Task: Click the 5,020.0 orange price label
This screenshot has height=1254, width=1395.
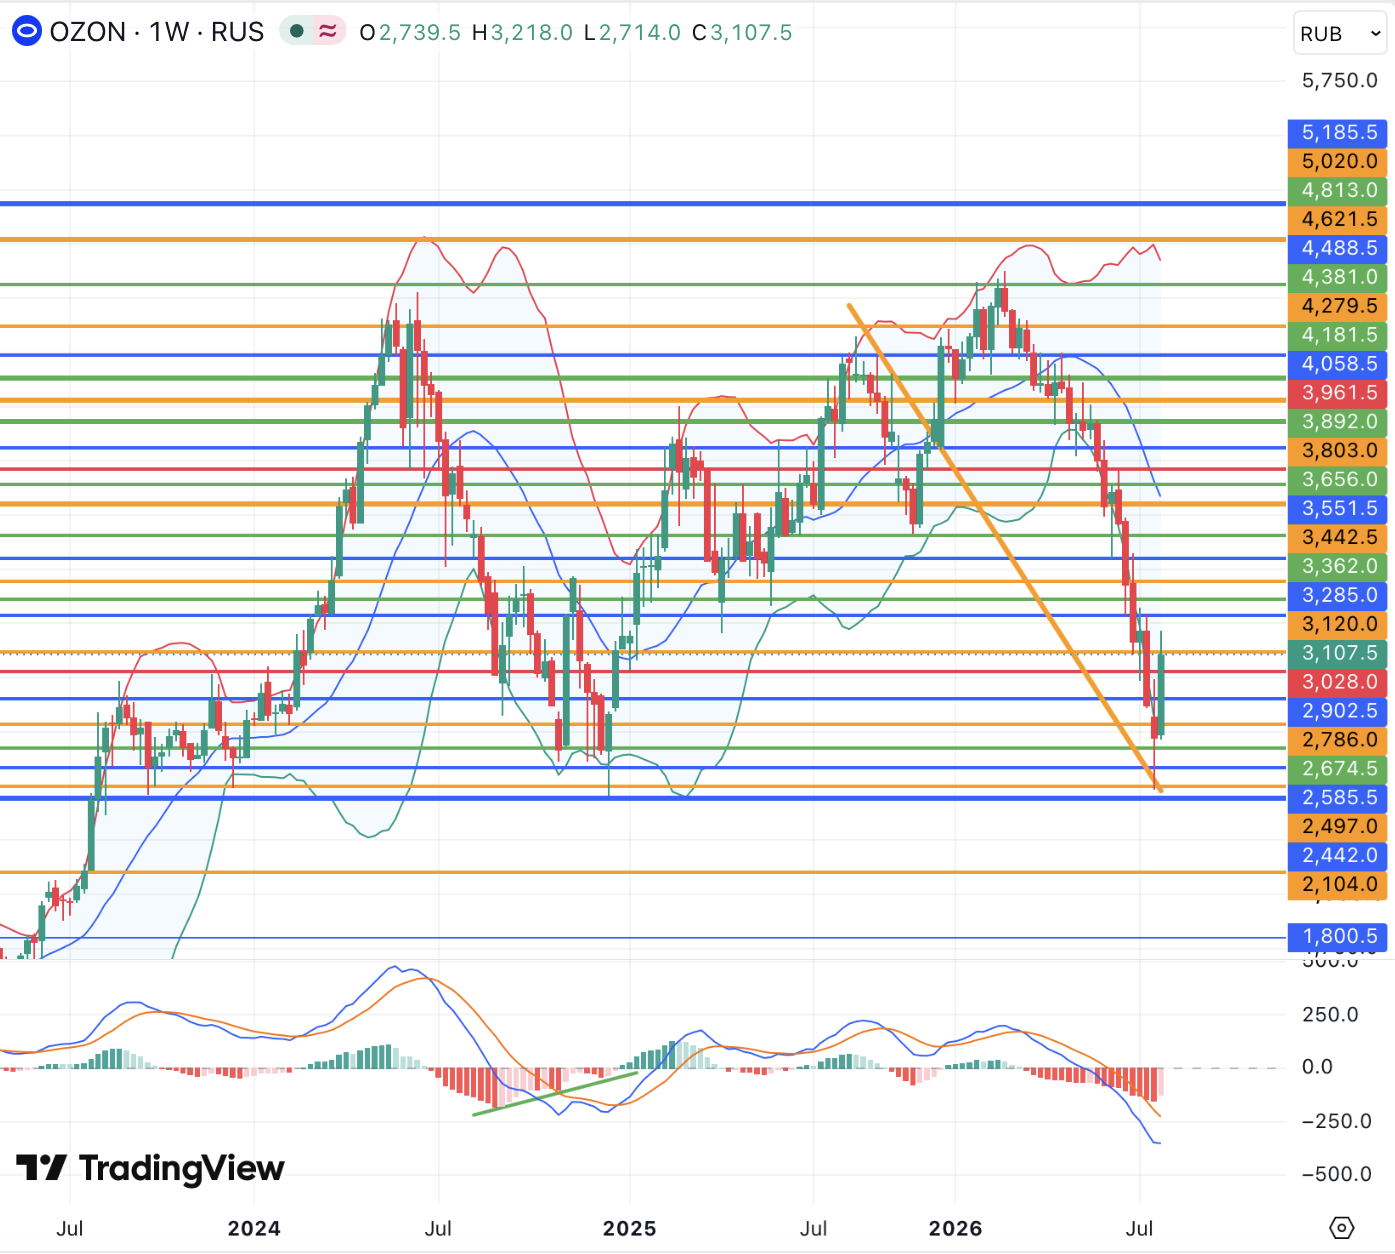Action: coord(1339,161)
